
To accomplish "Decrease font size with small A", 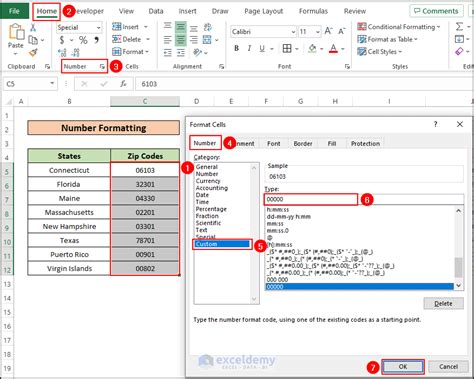I will (342, 31).
